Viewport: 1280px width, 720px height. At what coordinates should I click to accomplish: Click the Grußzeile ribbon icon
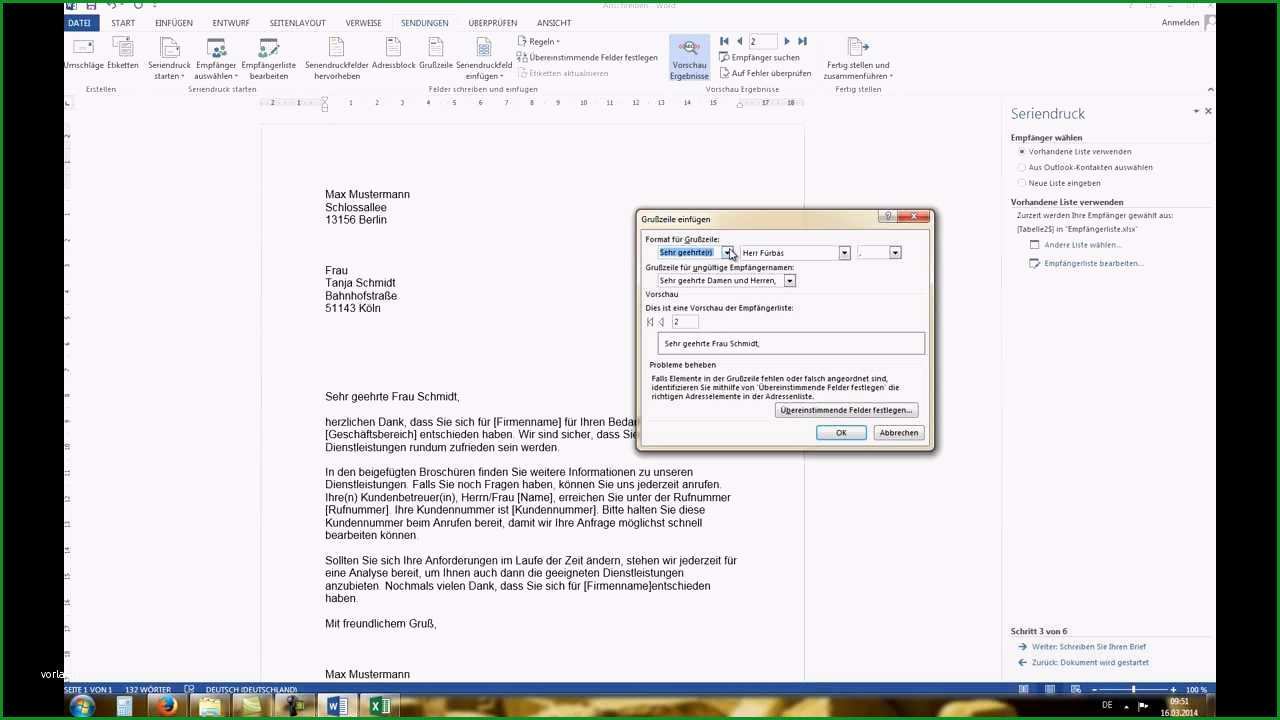tap(436, 48)
